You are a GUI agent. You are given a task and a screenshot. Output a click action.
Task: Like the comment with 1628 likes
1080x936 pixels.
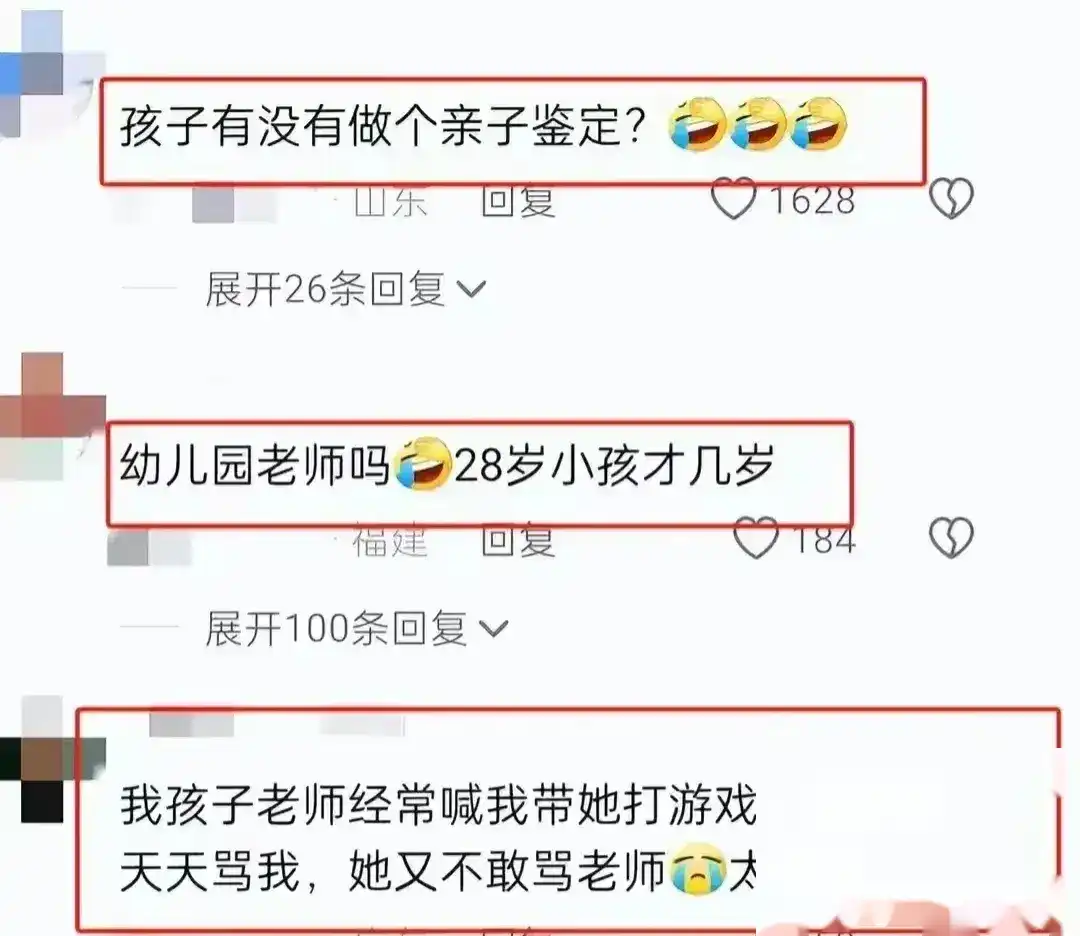734,199
